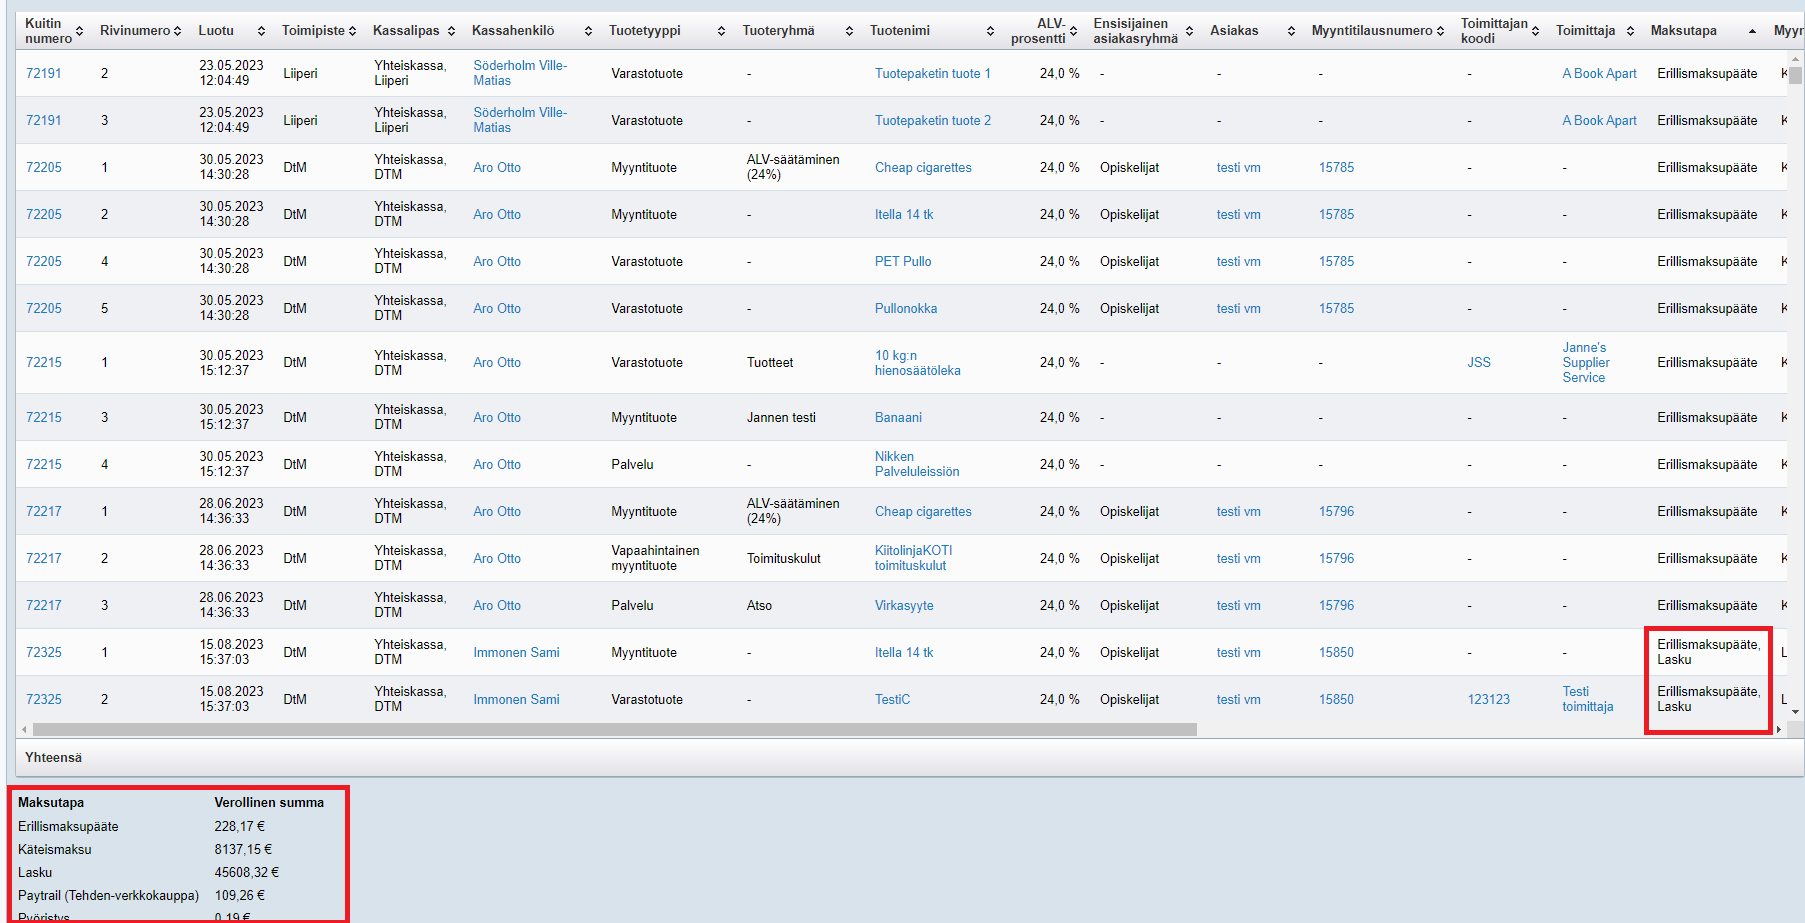Open PET Pullo product link
Viewport: 1805px width, 923px height.
[x=902, y=261]
